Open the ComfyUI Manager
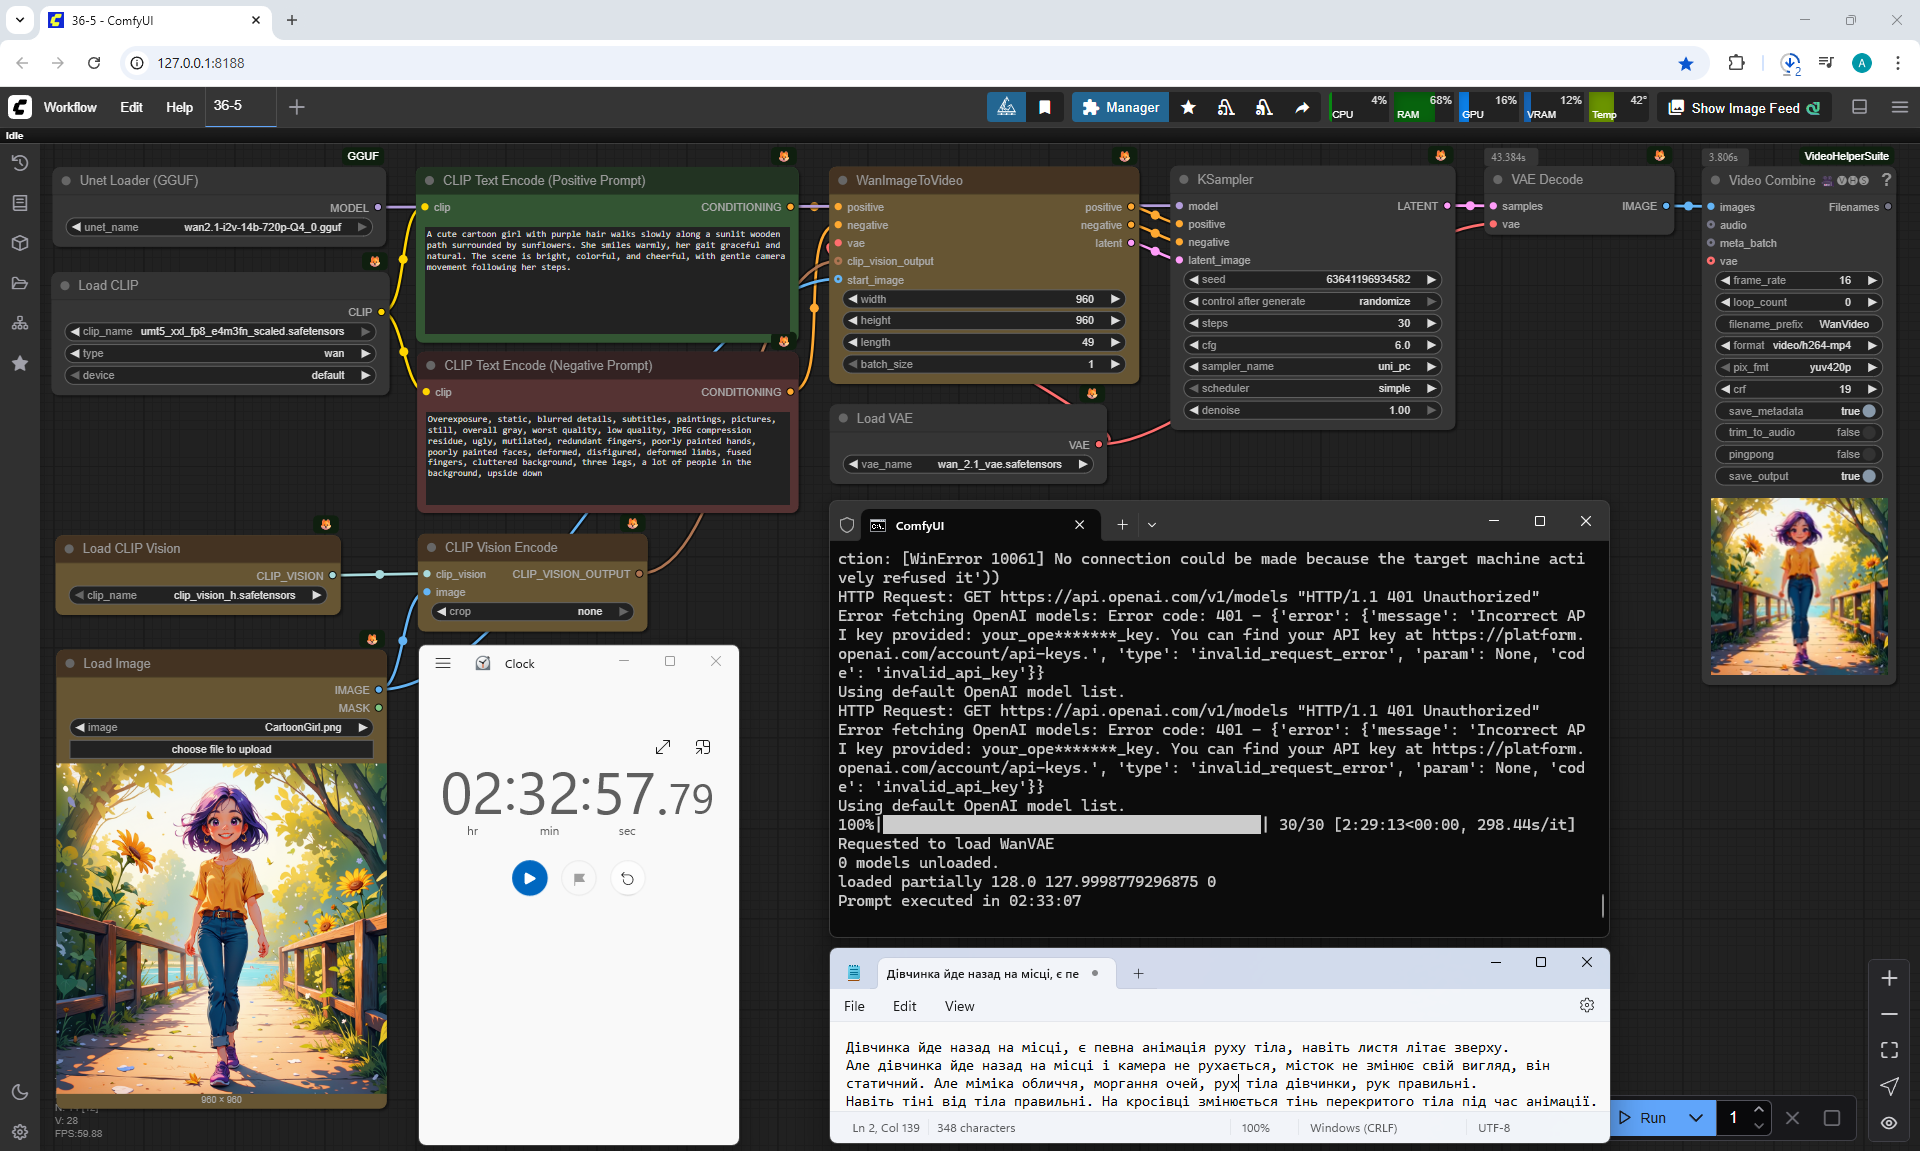Viewport: 1920px width, 1151px height. [1120, 107]
